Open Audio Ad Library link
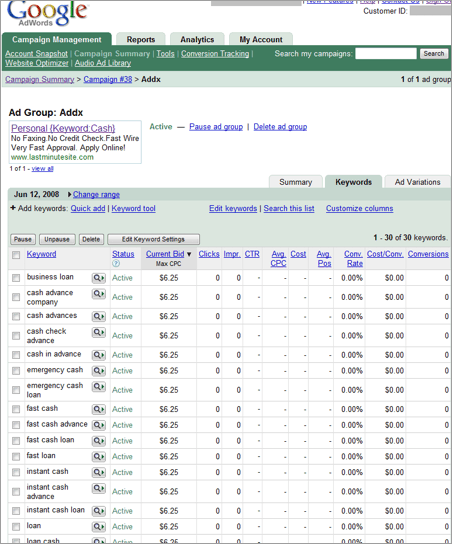 click(103, 63)
